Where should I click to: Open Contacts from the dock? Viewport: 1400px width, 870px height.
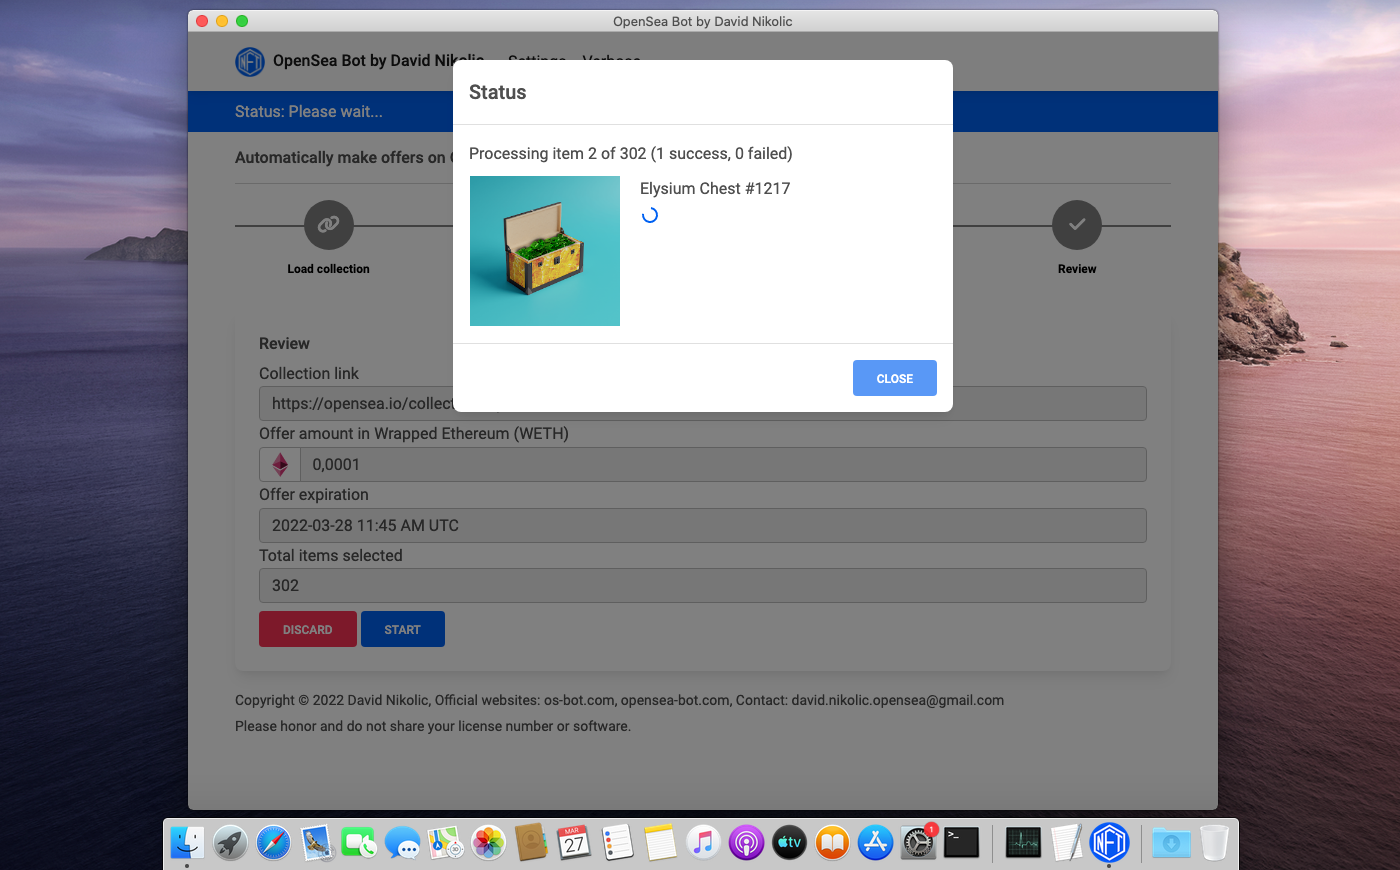click(x=531, y=843)
